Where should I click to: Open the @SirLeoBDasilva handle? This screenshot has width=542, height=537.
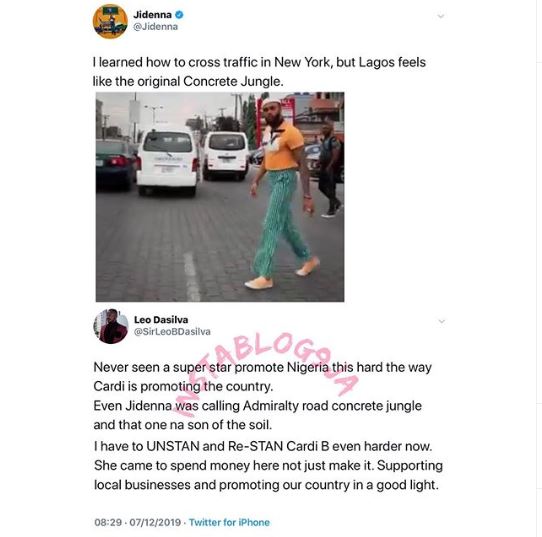pos(172,332)
